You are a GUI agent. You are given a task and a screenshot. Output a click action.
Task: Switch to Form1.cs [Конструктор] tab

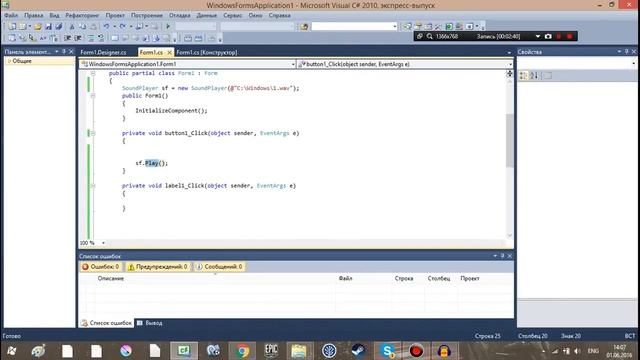[207, 52]
